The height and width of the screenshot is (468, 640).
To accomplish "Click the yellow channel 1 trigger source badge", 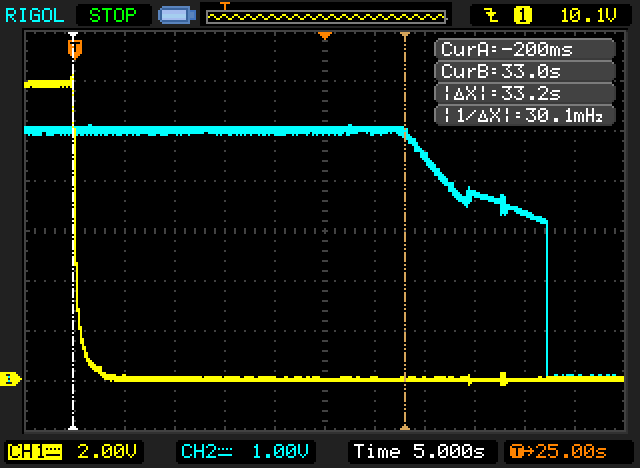I will [x=522, y=16].
